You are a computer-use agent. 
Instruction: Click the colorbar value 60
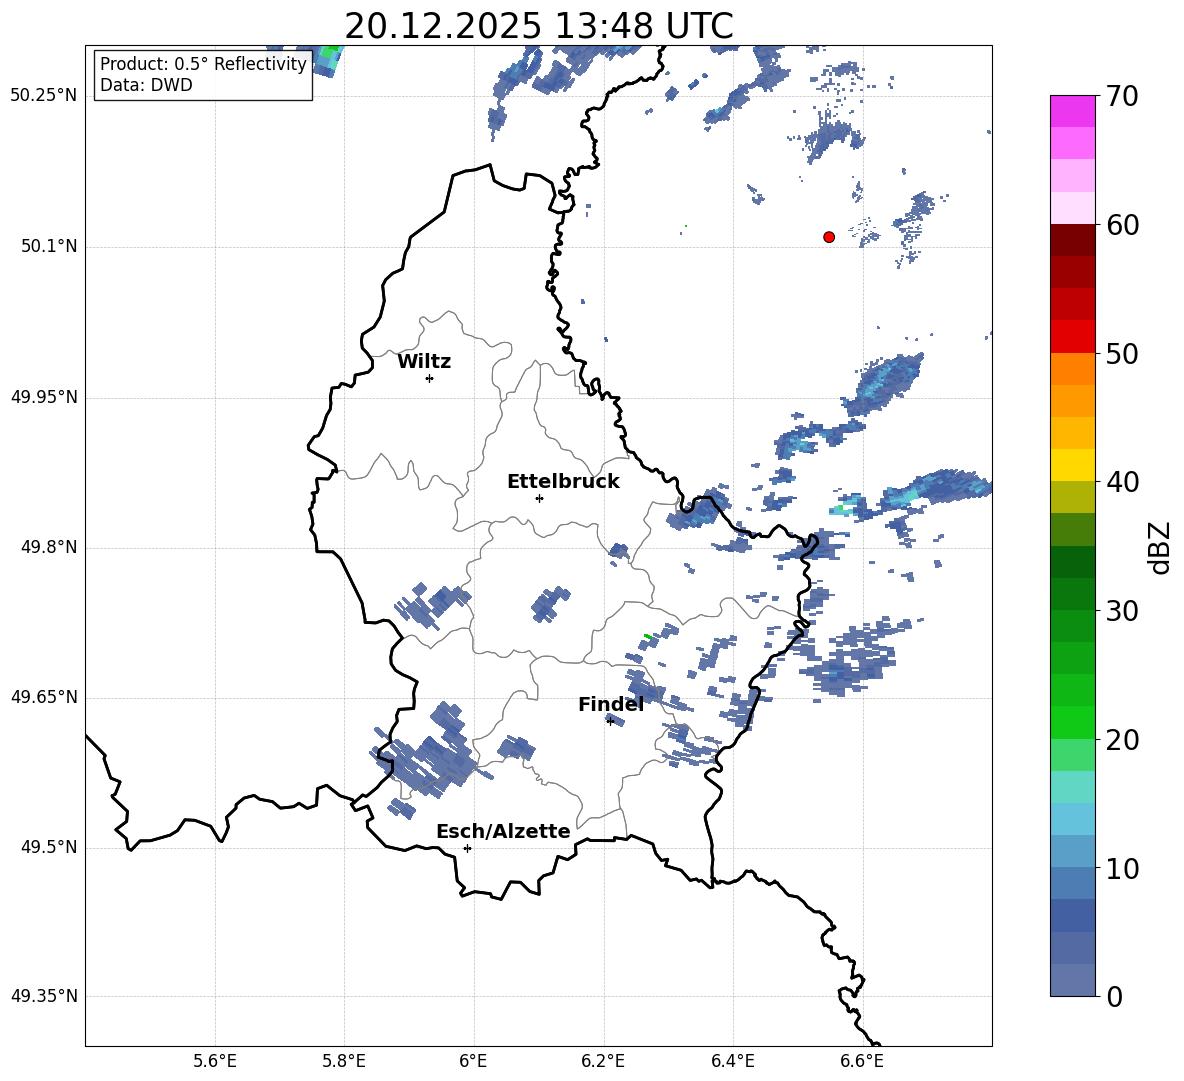tap(1122, 225)
